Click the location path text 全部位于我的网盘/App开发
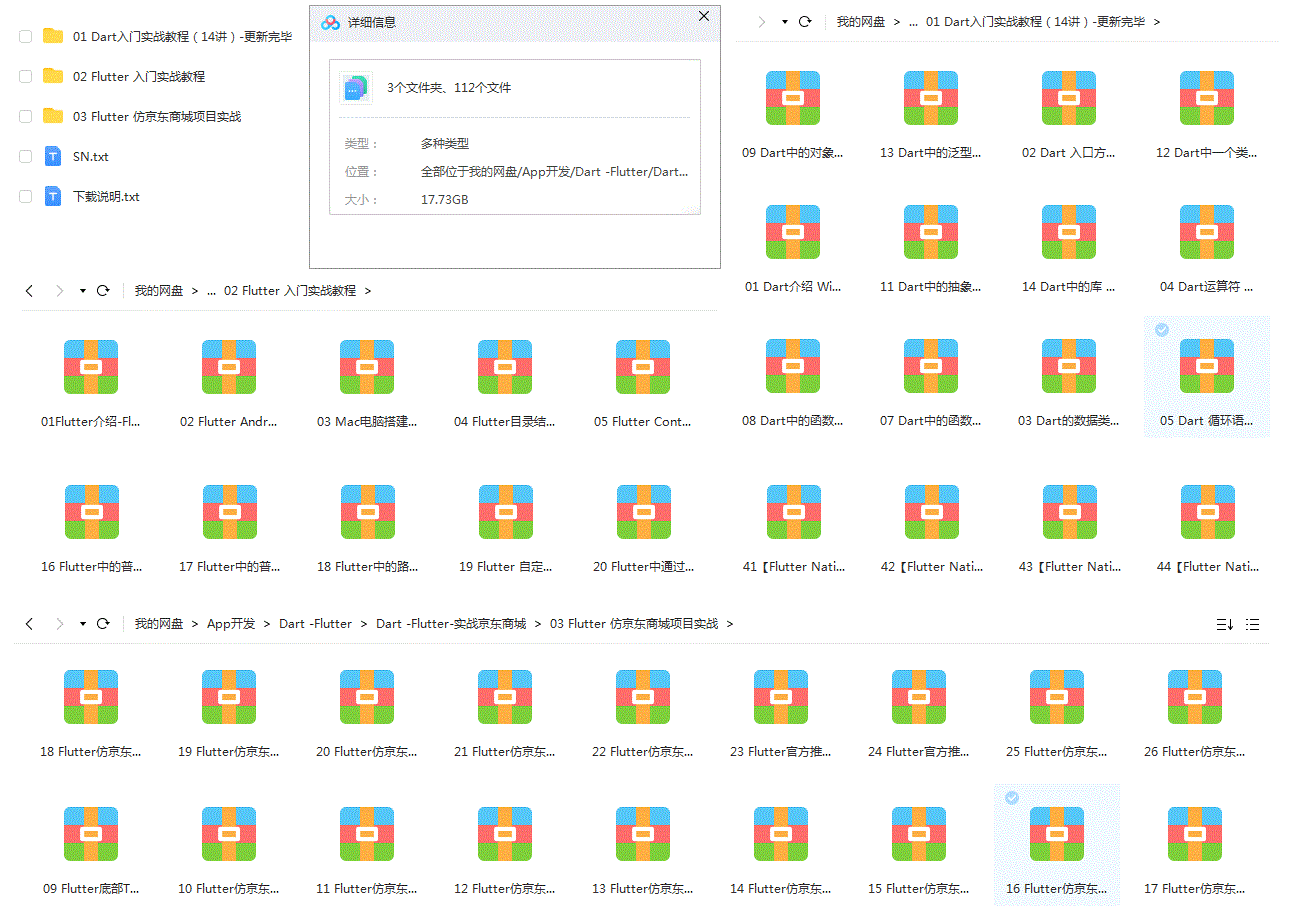The image size is (1300, 920). point(555,172)
